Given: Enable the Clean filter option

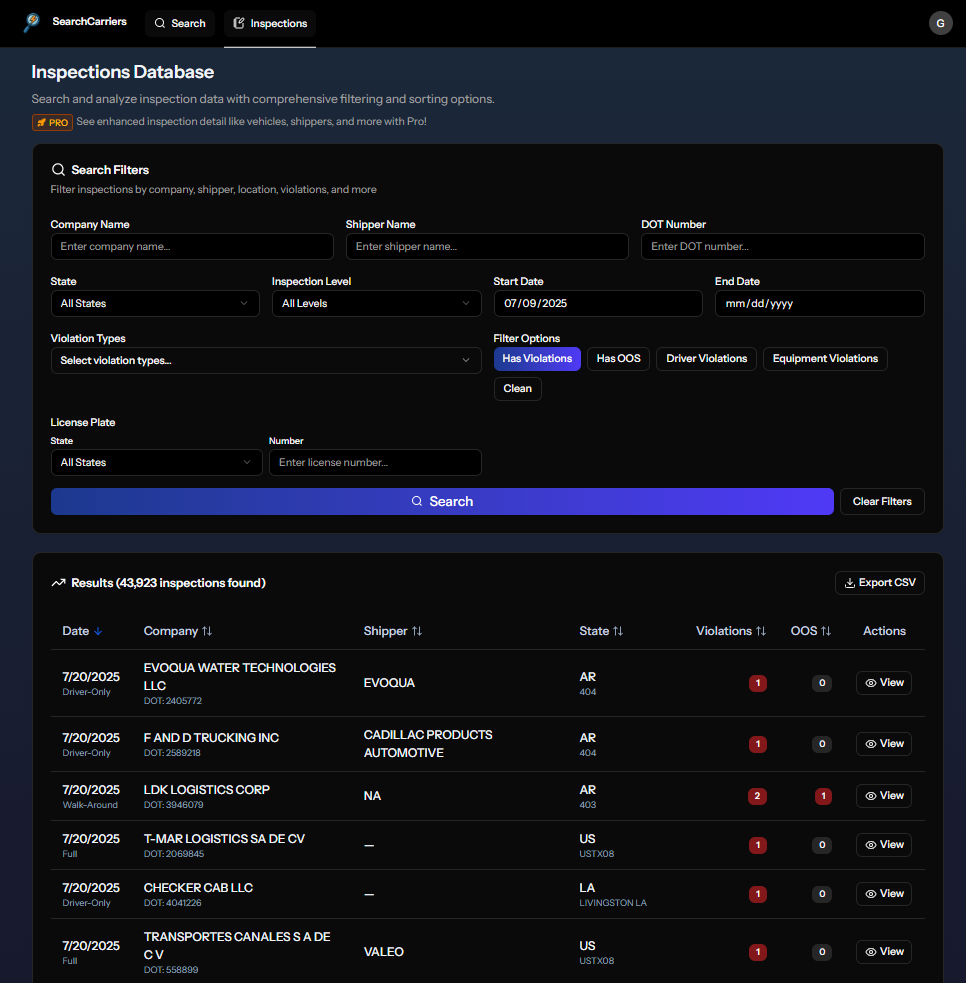Looking at the screenshot, I should tap(517, 388).
